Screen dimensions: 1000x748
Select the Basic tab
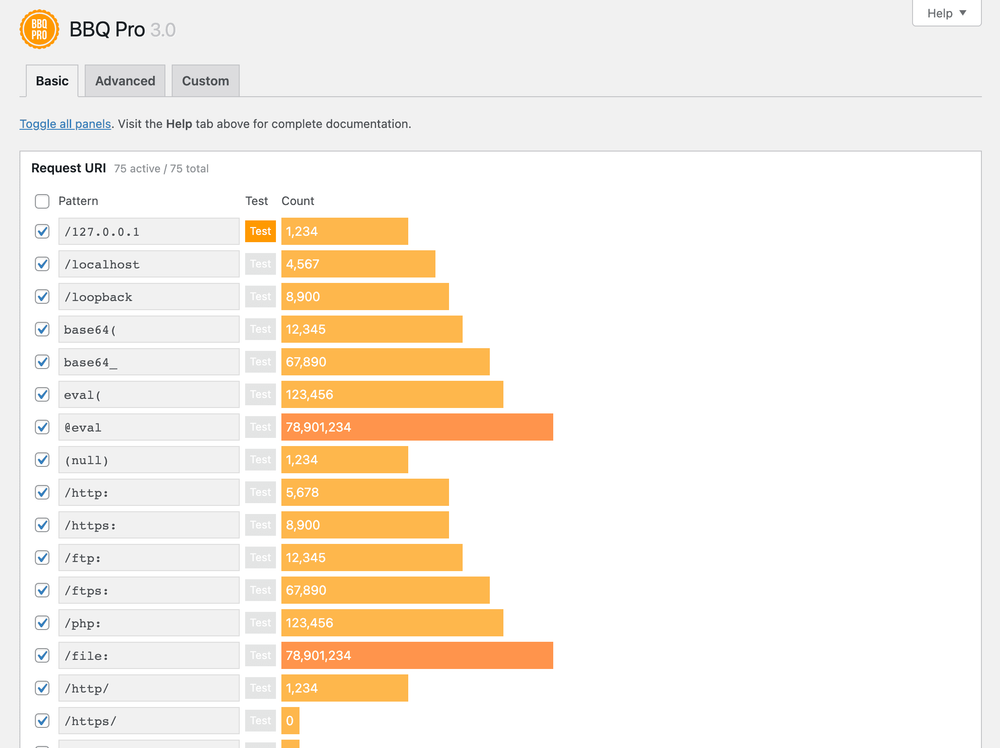(x=51, y=80)
